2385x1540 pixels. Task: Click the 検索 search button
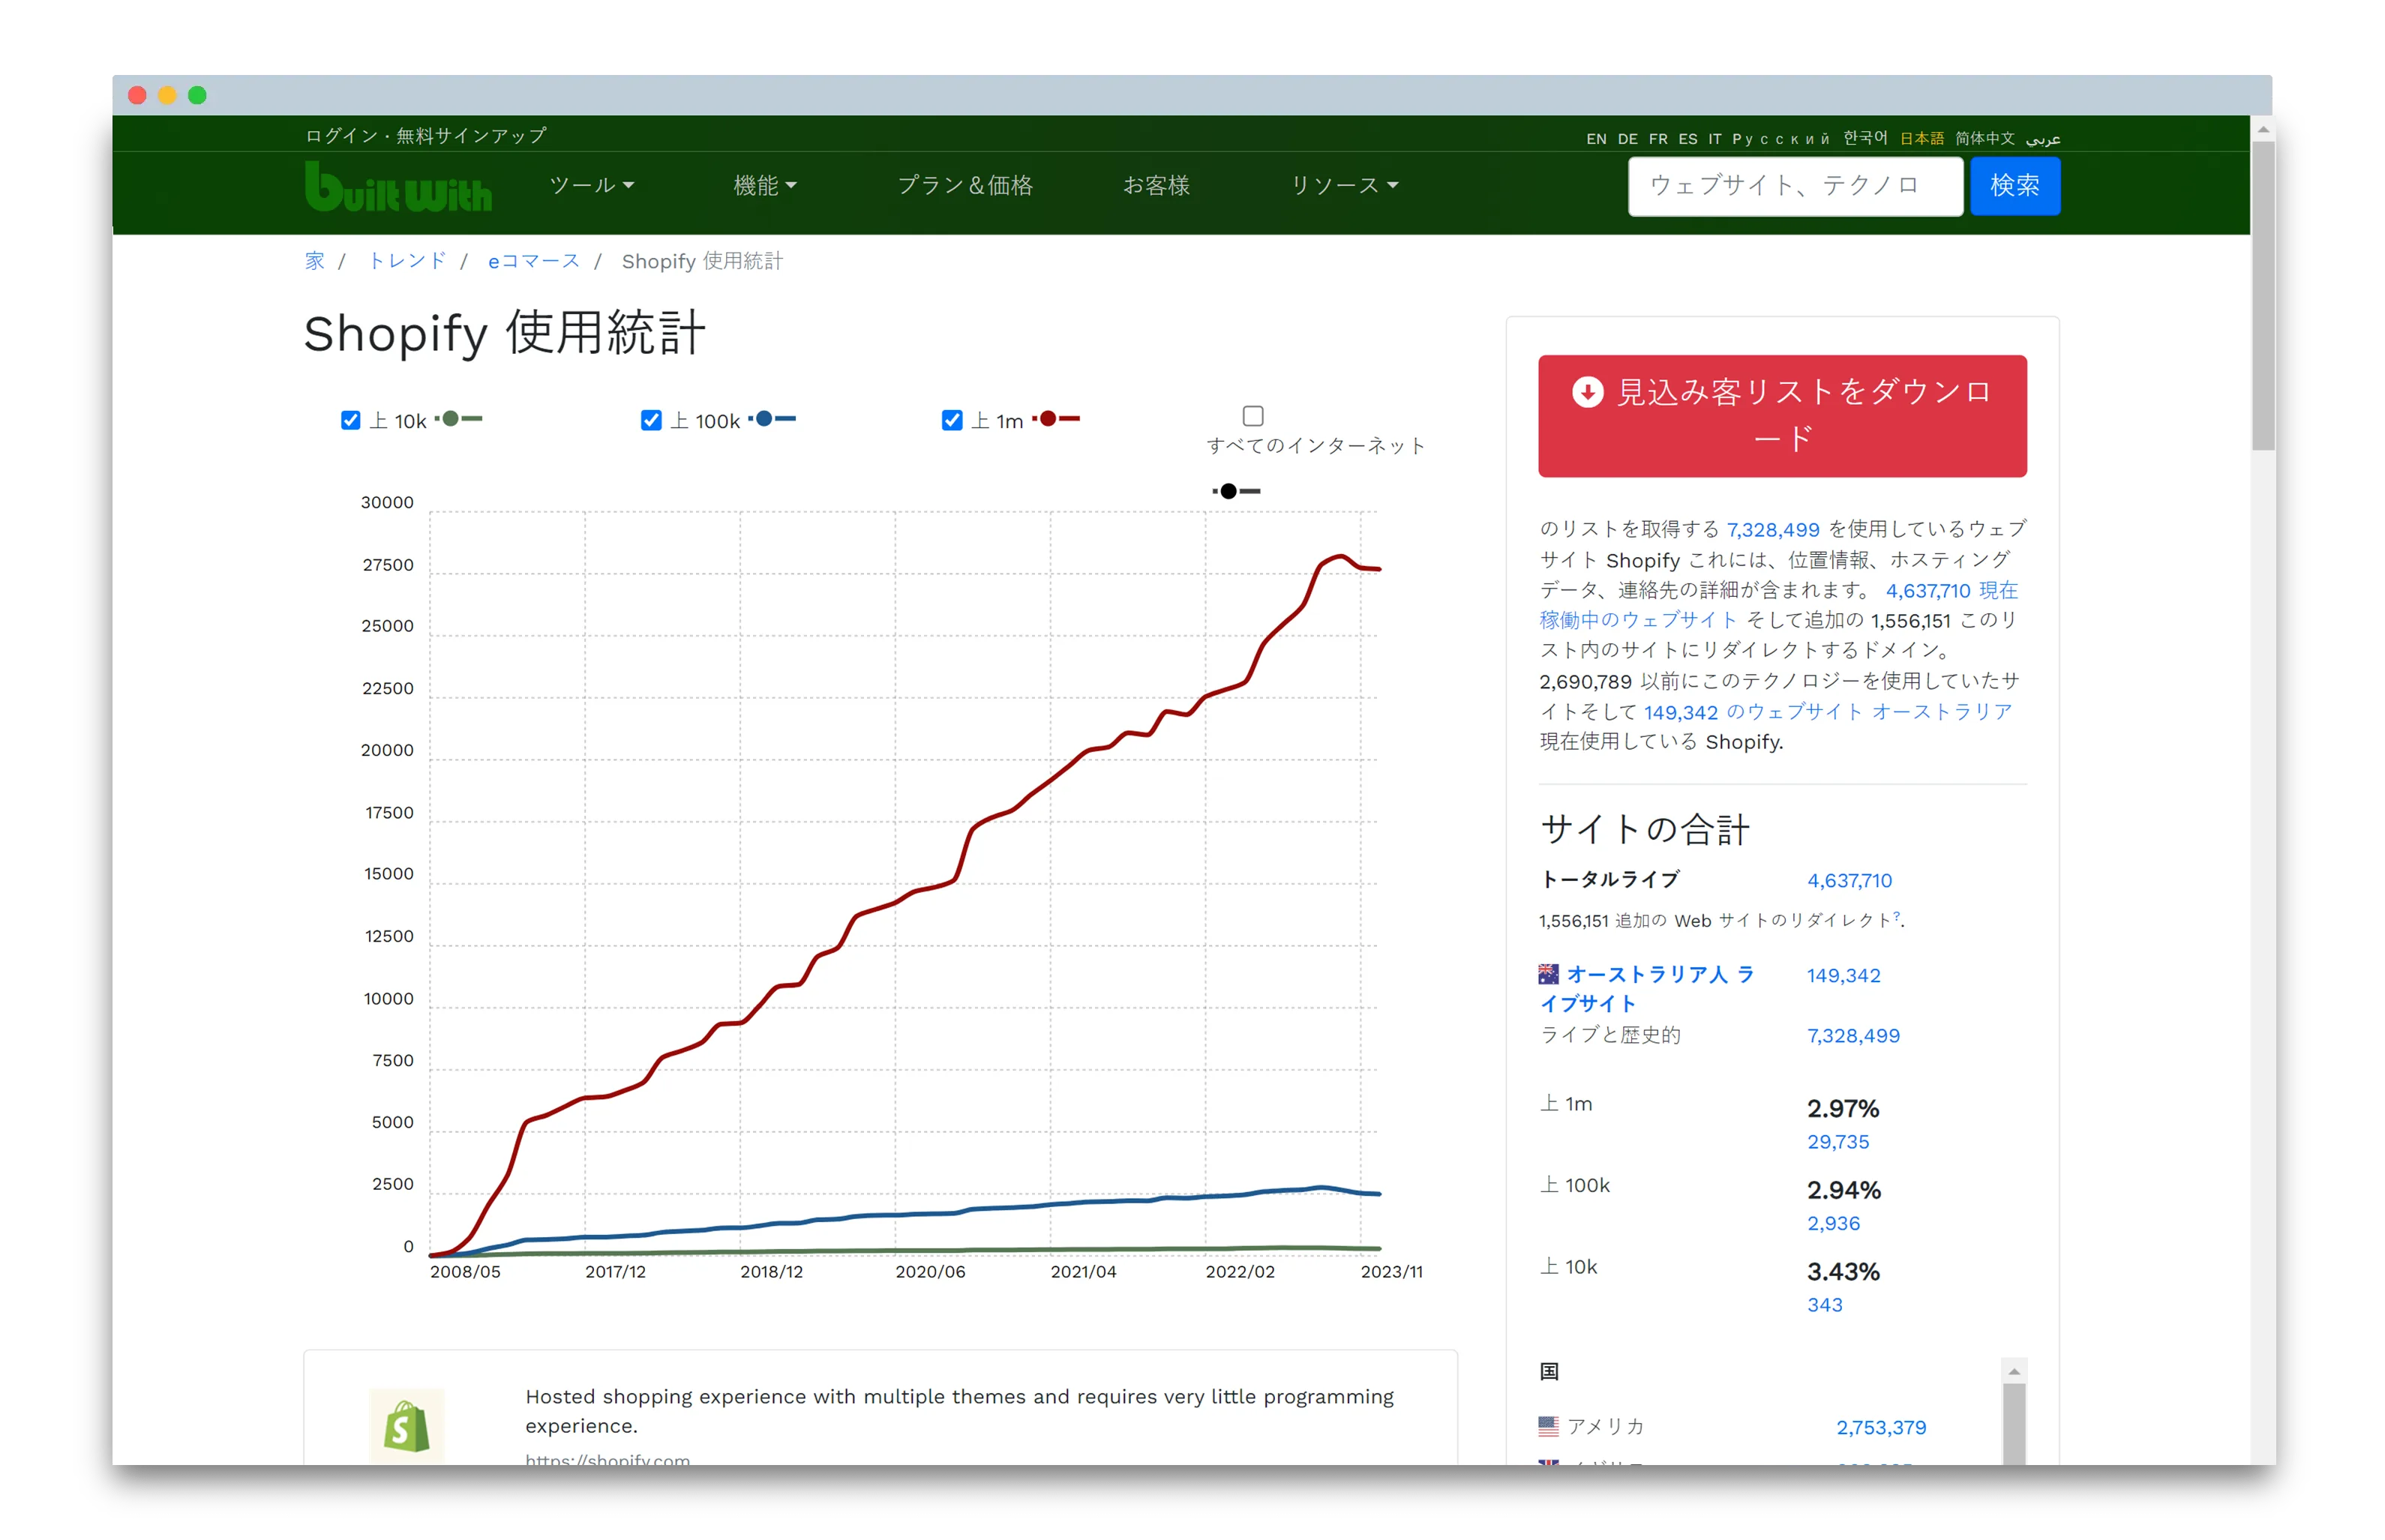point(2015,186)
